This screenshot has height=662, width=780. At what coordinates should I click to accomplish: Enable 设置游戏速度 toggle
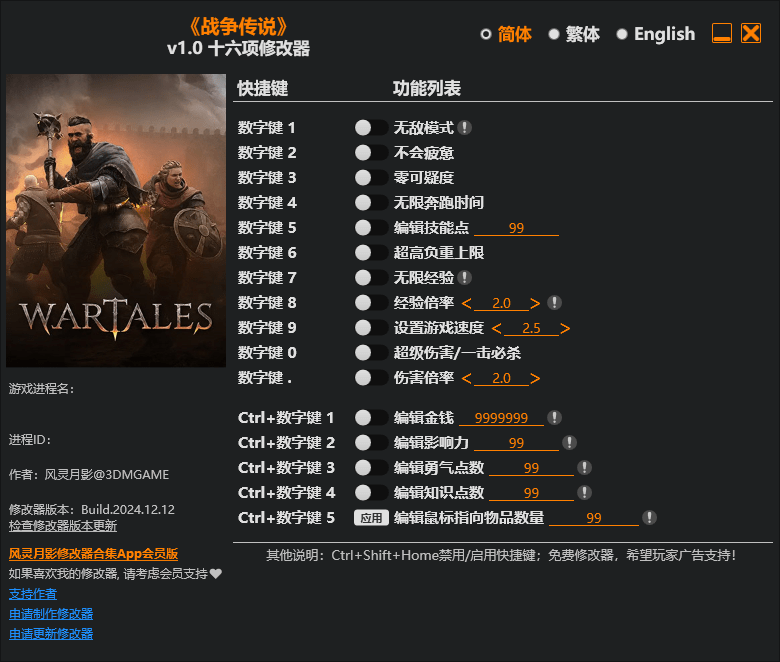(x=371, y=328)
